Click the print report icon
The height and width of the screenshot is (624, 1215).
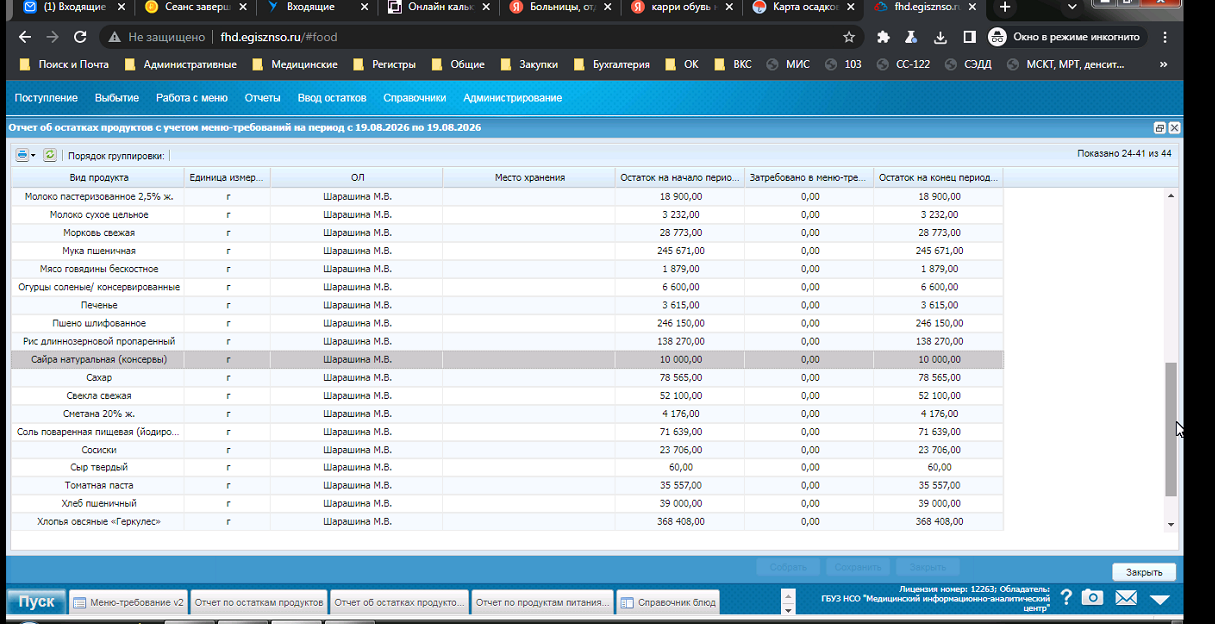click(22, 155)
